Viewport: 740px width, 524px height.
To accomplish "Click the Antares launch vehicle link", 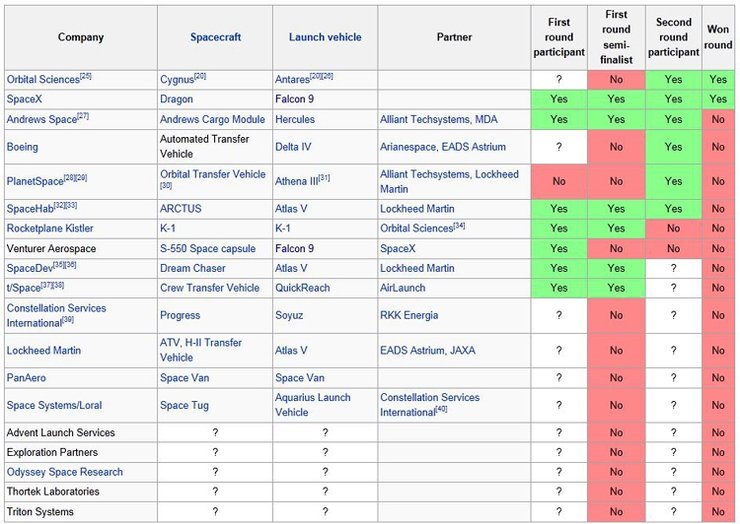I will click(x=294, y=79).
